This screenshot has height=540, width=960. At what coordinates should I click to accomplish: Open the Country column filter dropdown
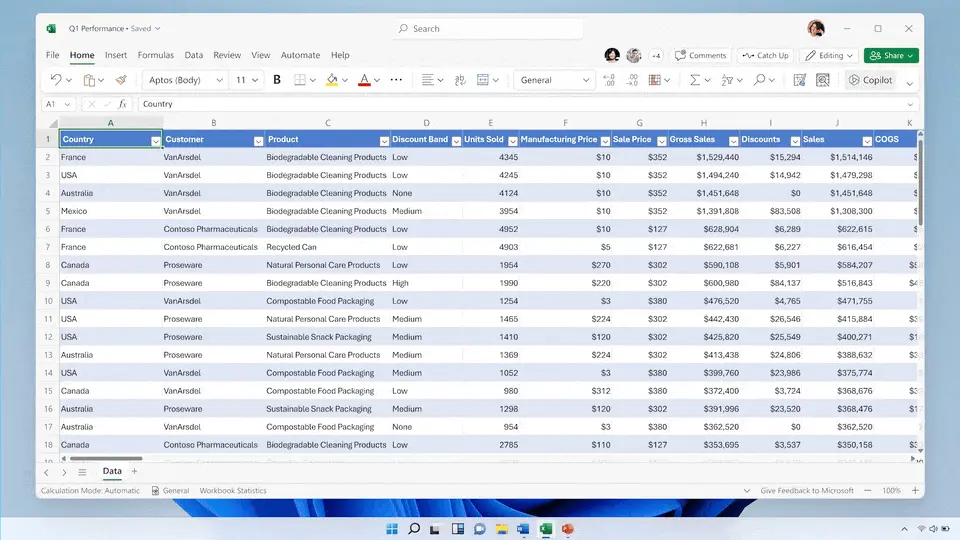click(156, 141)
